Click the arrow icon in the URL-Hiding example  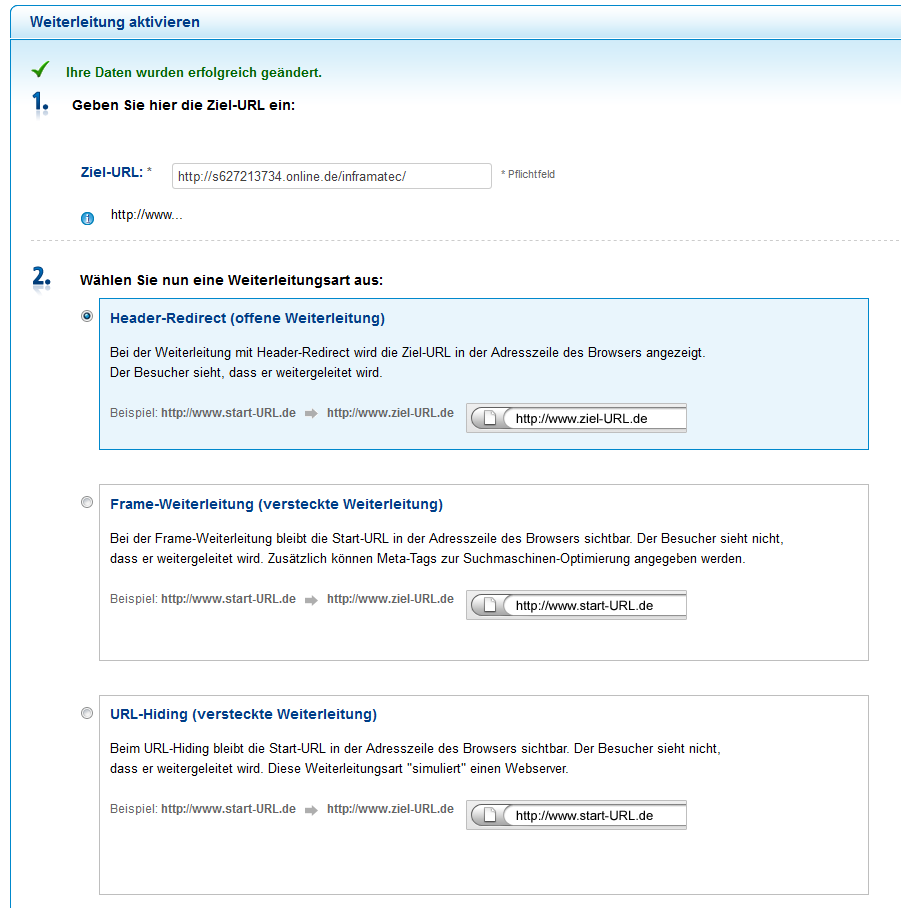click(x=312, y=810)
